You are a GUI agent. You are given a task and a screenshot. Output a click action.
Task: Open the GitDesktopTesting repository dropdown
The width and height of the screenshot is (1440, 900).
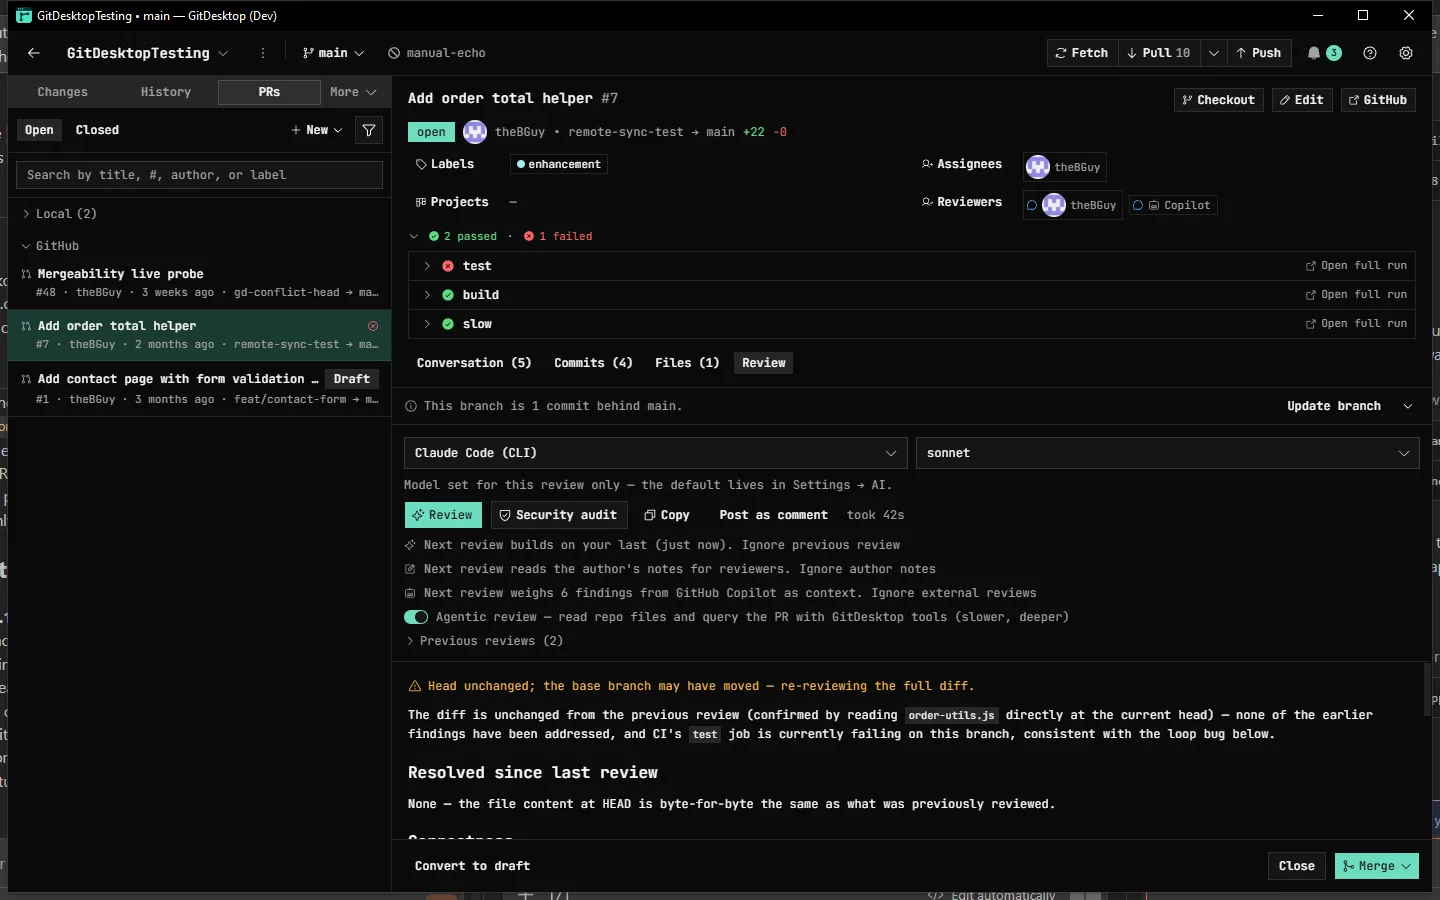point(147,53)
